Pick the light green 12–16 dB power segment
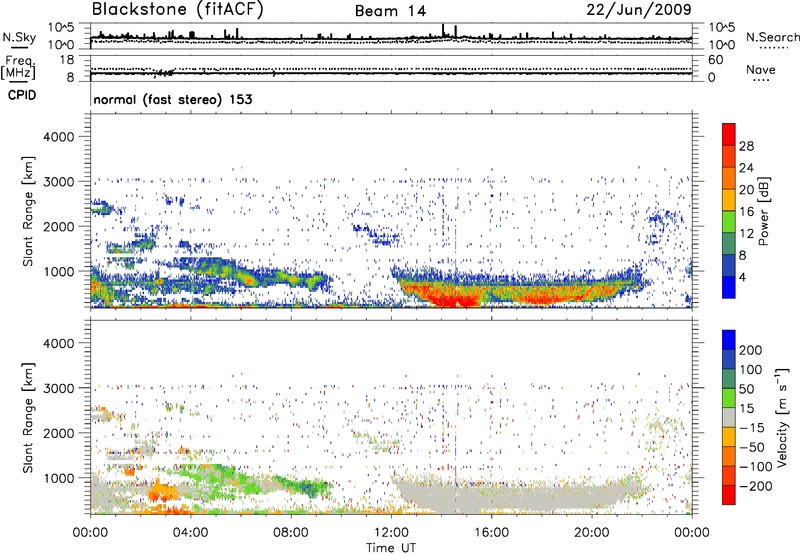The width and height of the screenshot is (800, 554). pyautogui.click(x=729, y=222)
